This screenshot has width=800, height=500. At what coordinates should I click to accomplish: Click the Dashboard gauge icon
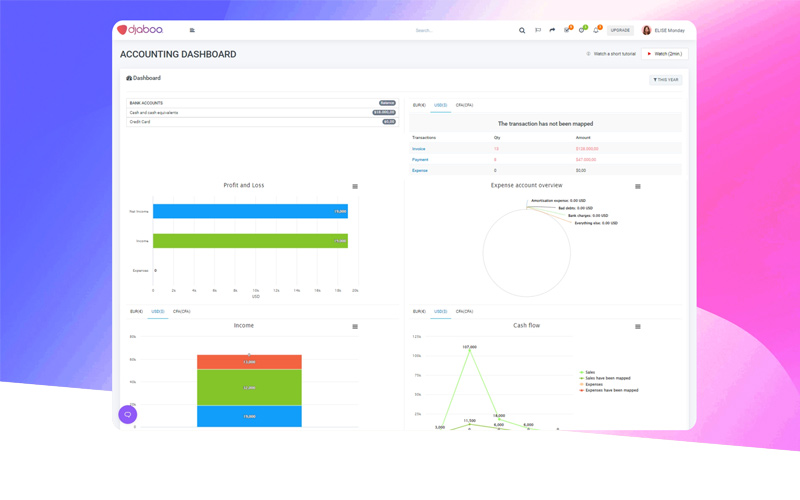tap(129, 78)
